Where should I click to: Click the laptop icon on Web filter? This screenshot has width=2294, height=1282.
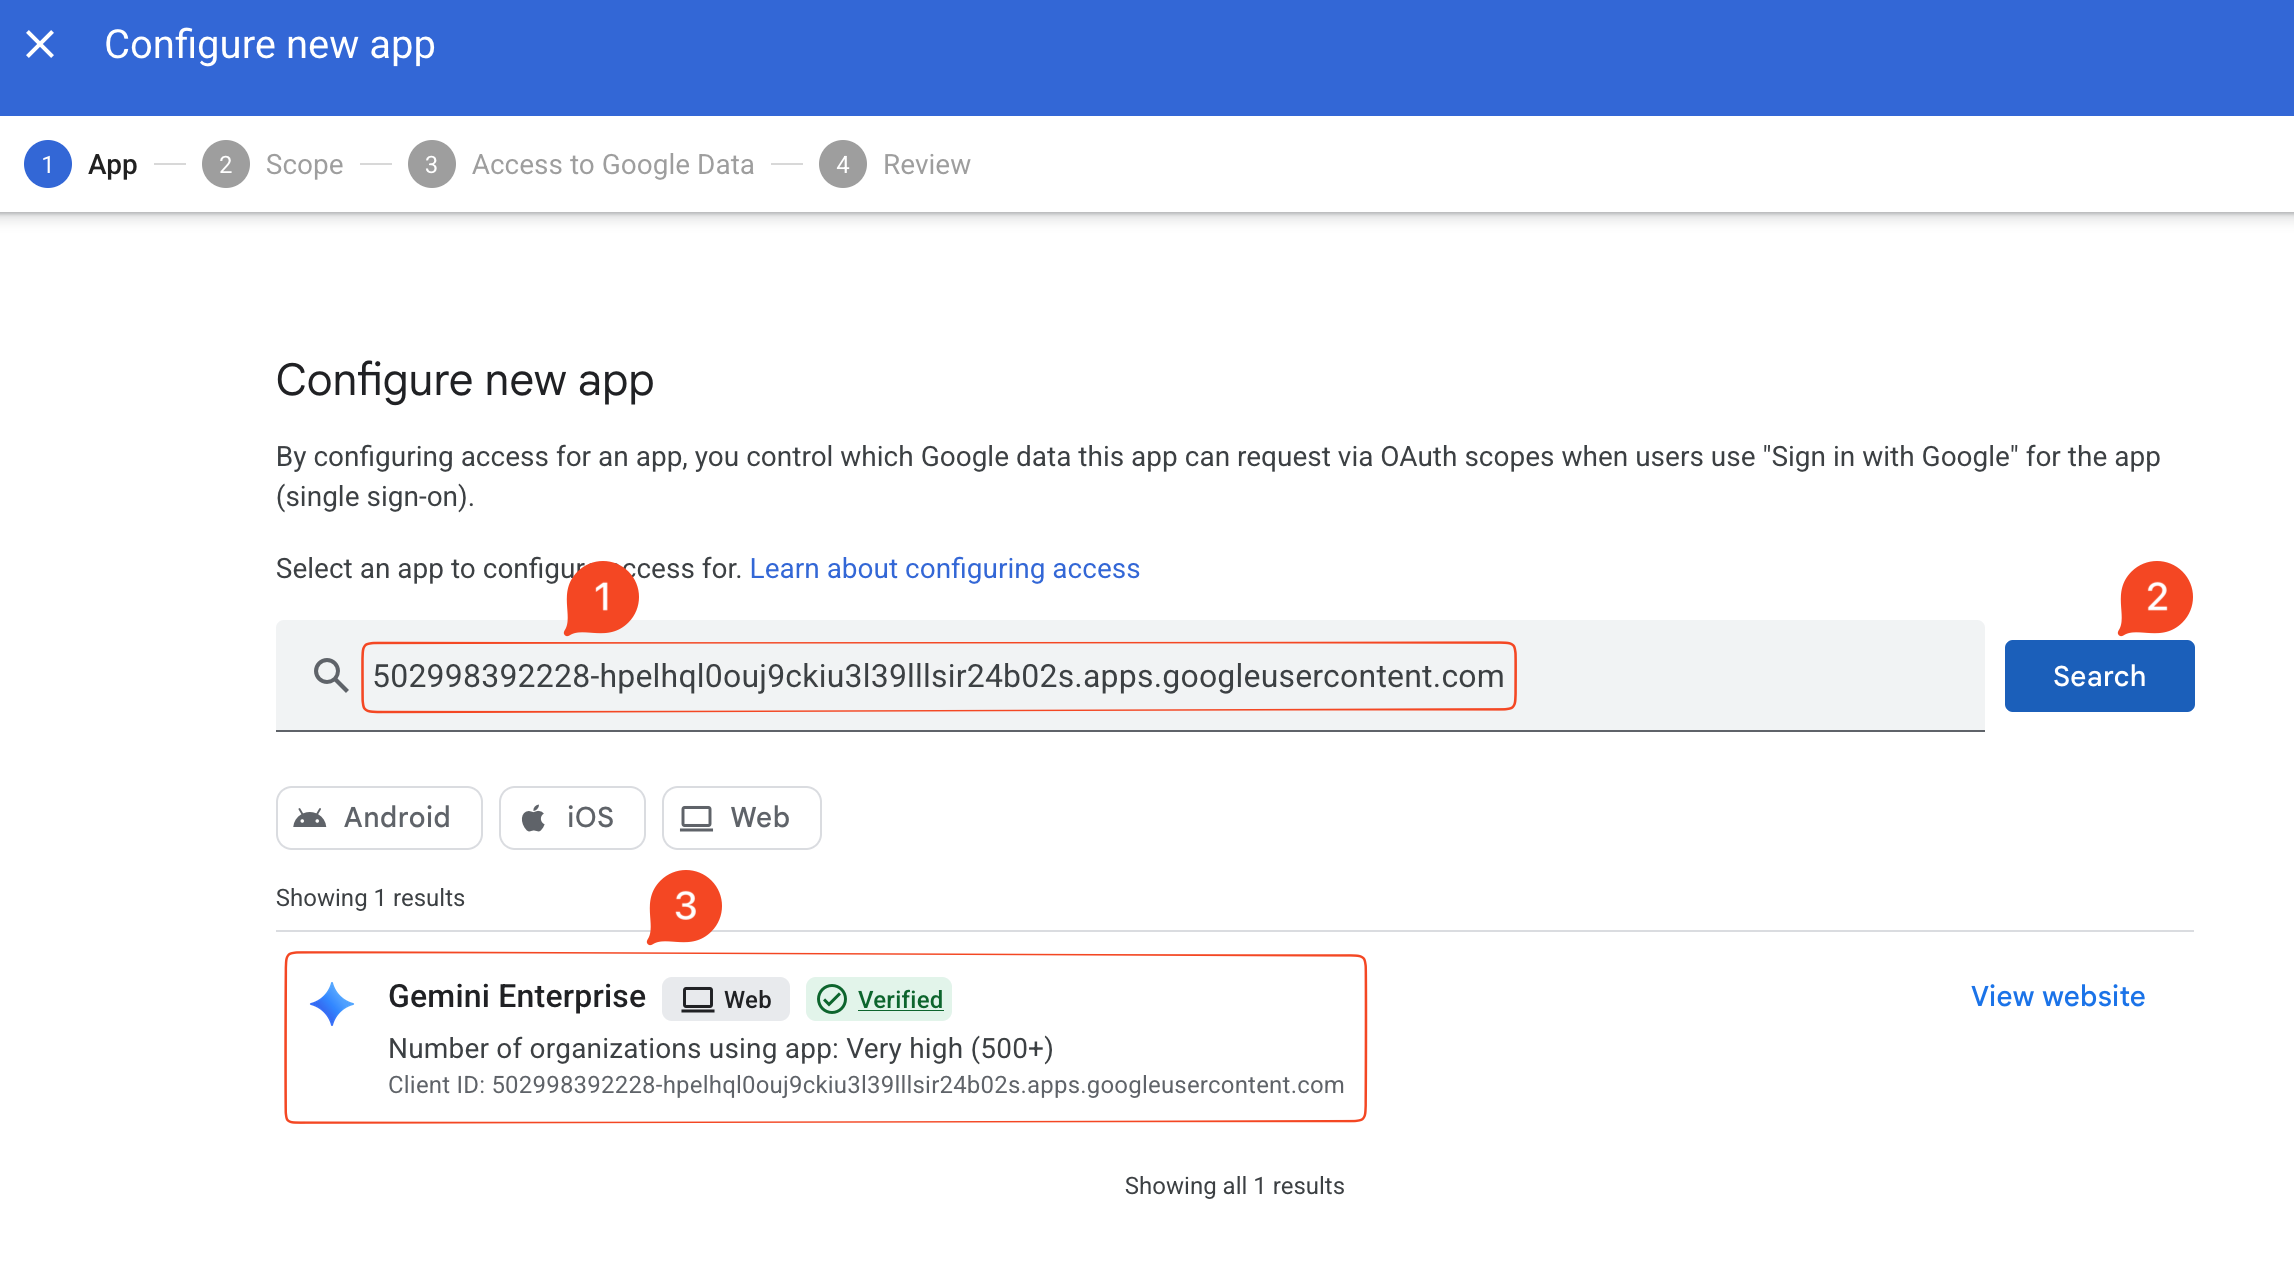tap(697, 818)
